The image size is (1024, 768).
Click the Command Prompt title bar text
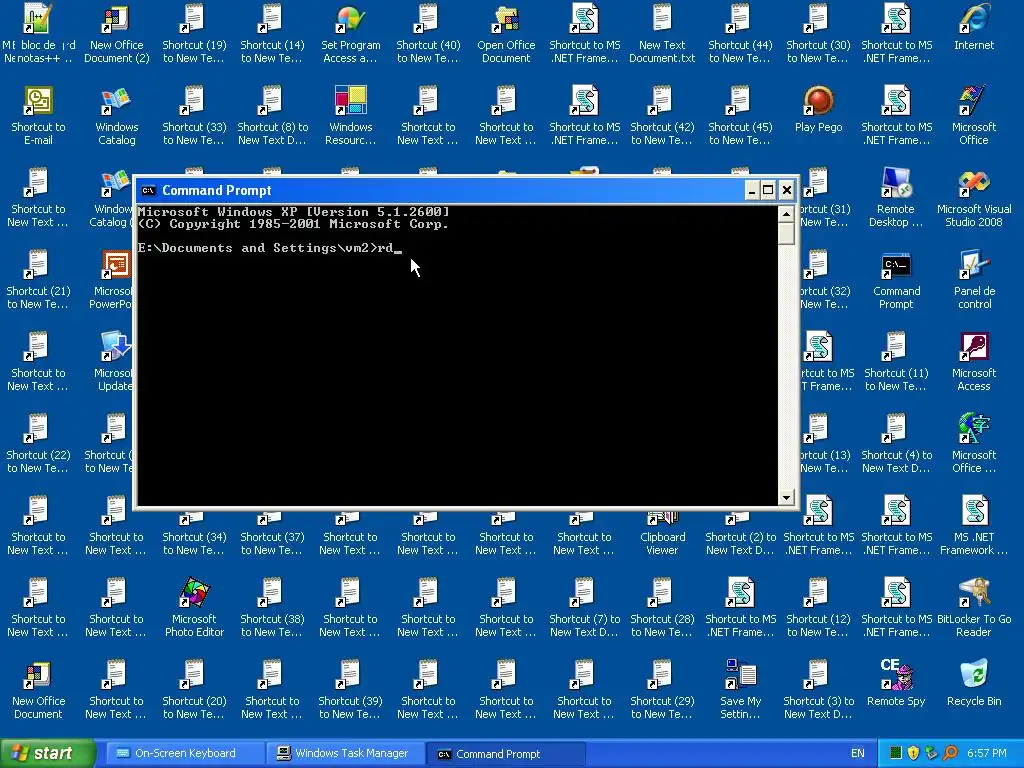pyautogui.click(x=216, y=191)
